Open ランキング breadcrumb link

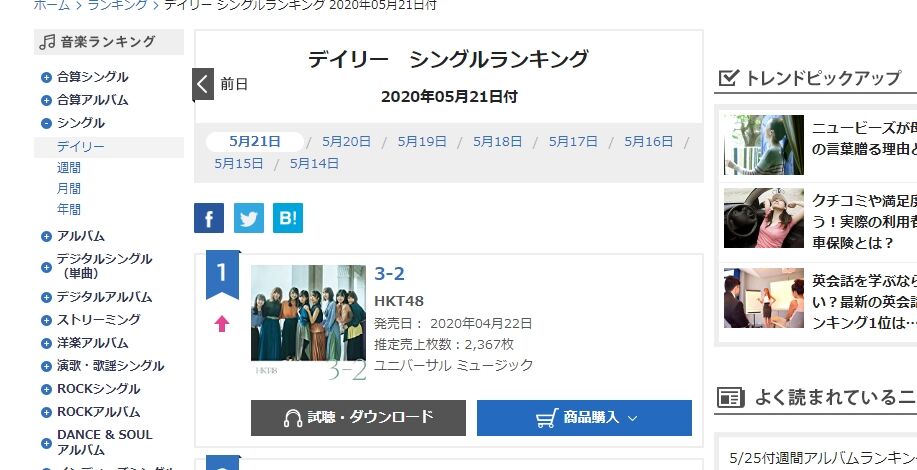tap(117, 5)
